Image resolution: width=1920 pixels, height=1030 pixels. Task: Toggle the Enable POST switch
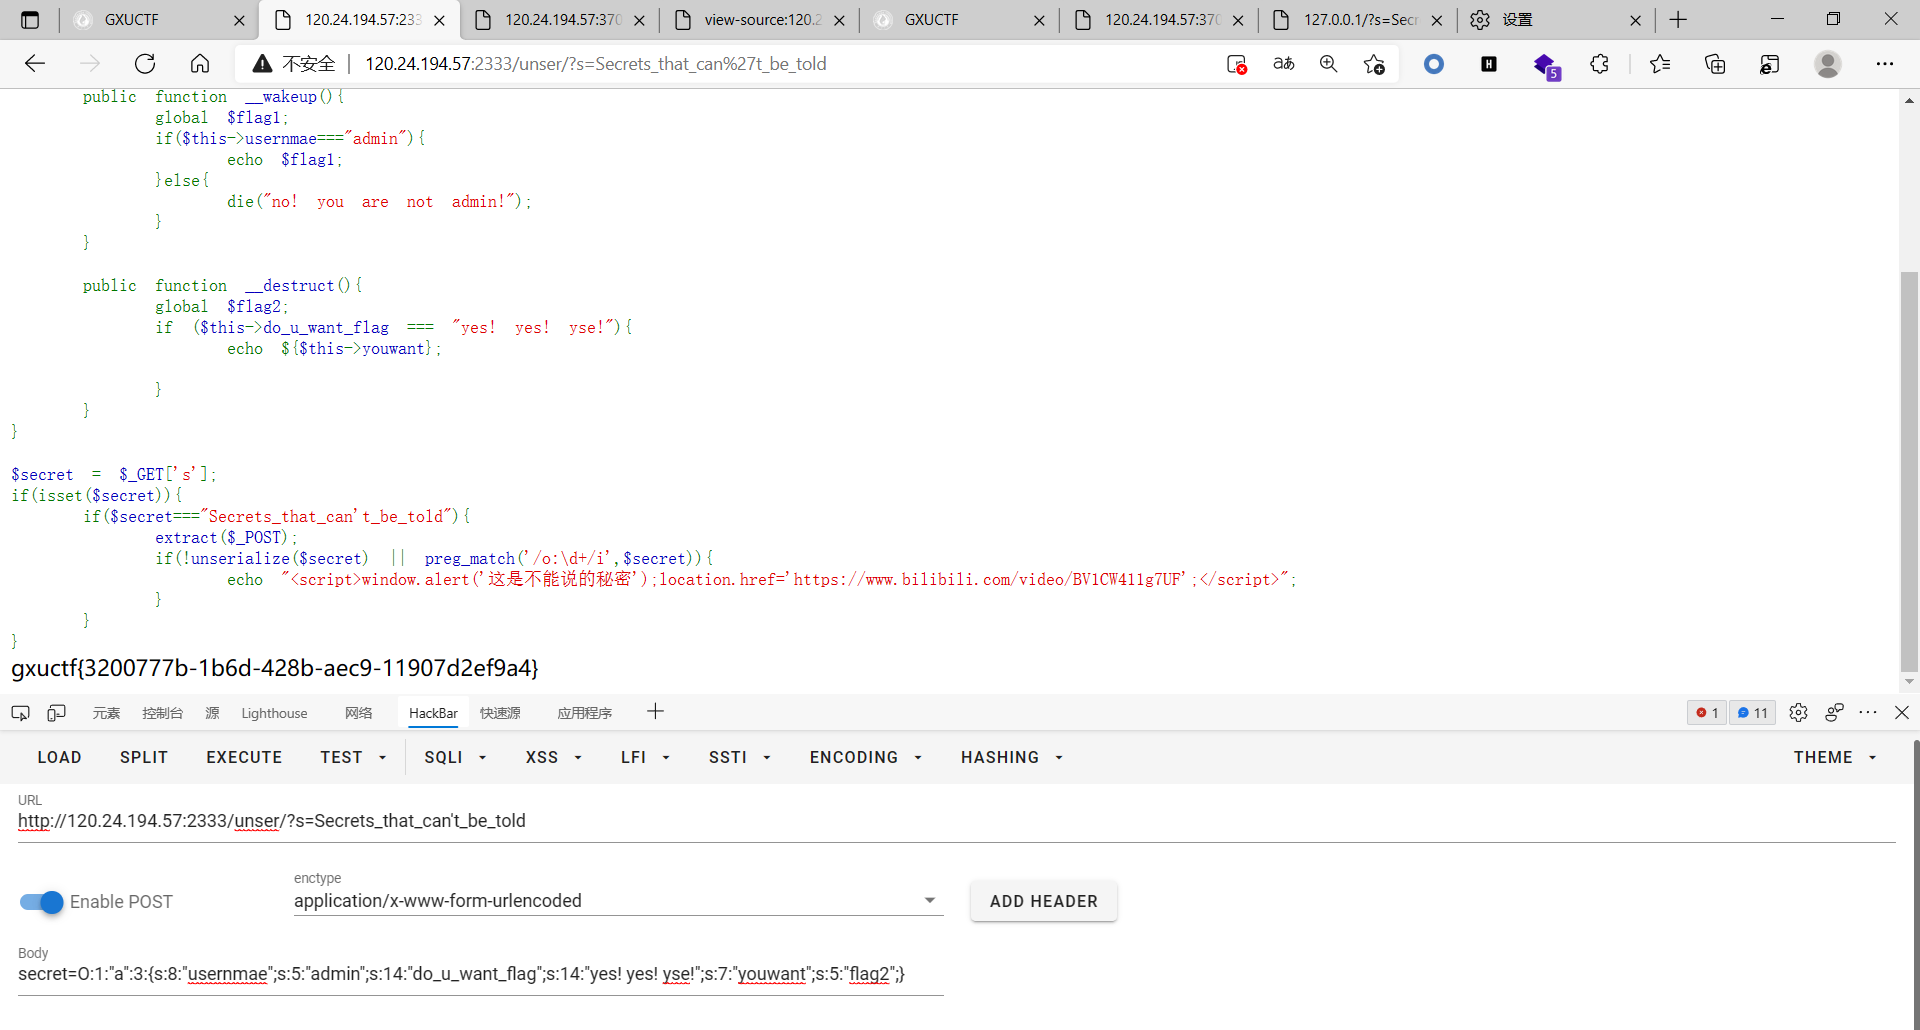tap(41, 902)
